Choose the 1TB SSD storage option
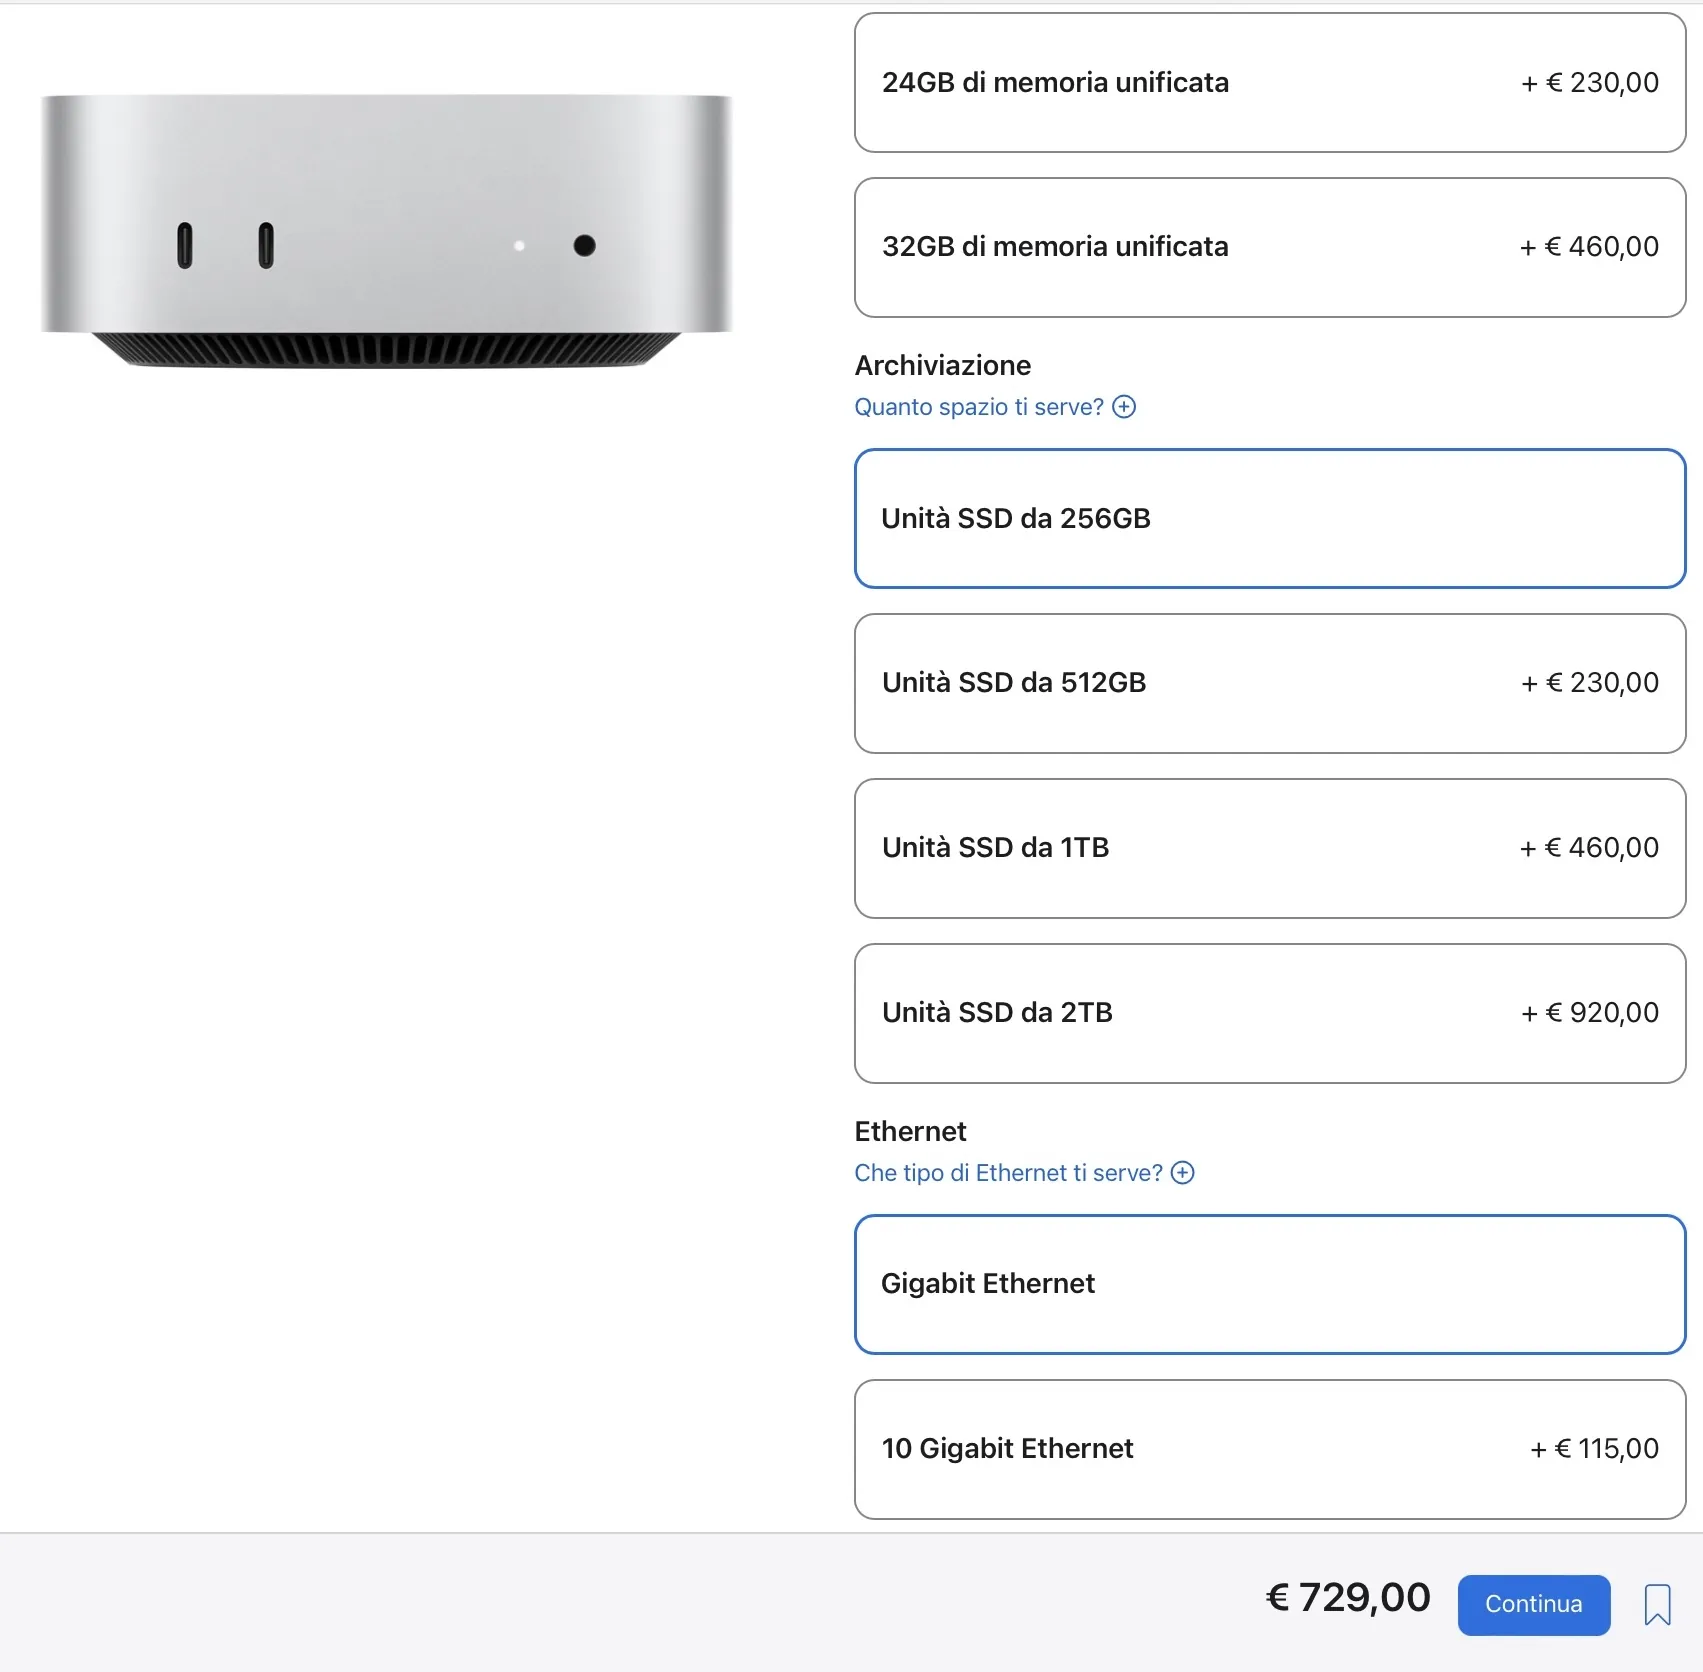This screenshot has width=1703, height=1672. coord(1269,848)
